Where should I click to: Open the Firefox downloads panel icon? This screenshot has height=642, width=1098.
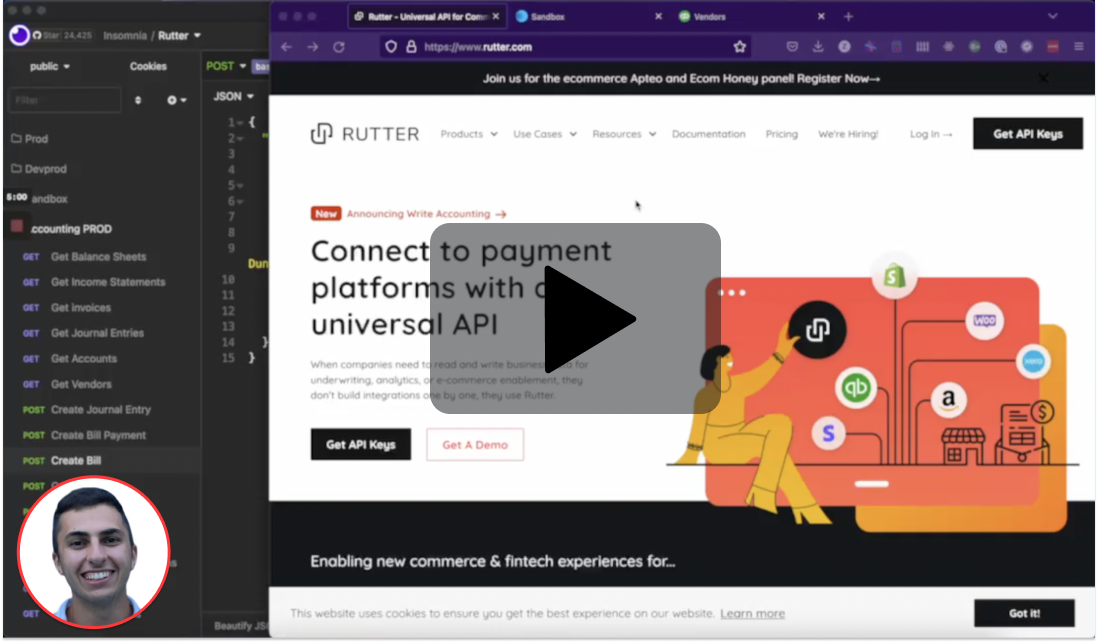[x=818, y=46]
